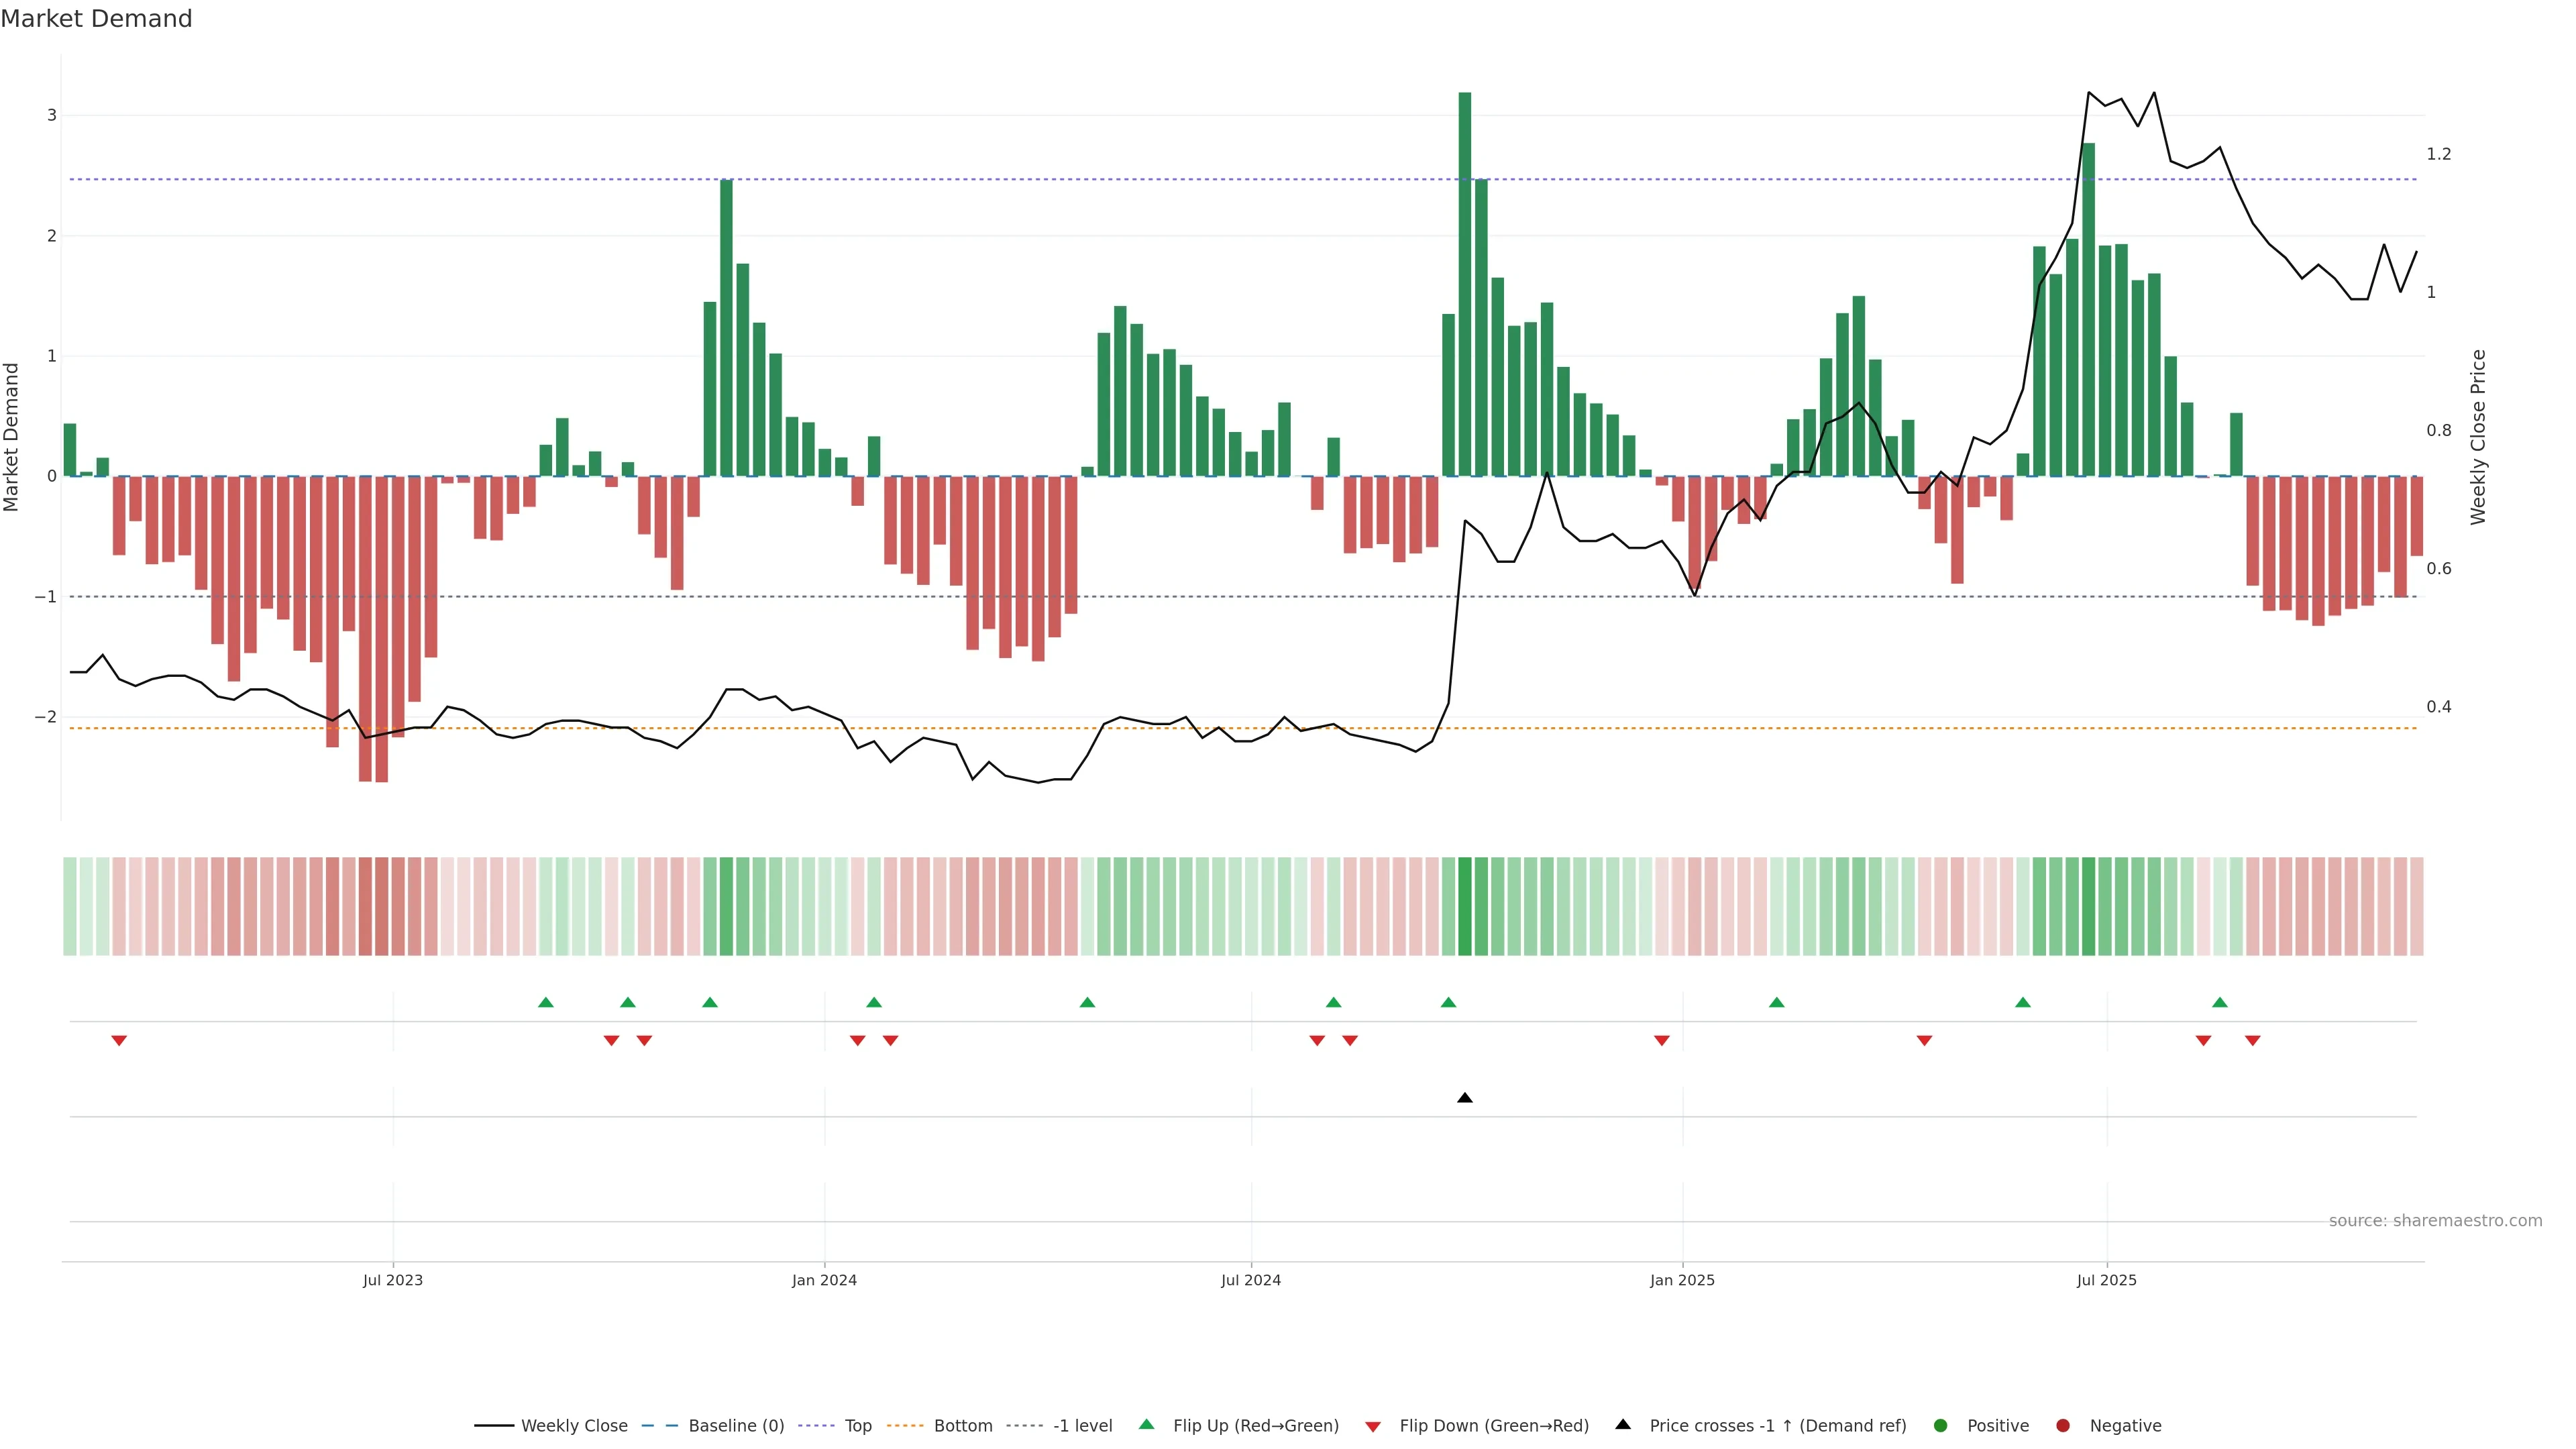Click the black Price crosses -1 legend triangle
2576x1449 pixels.
pos(1623,1424)
